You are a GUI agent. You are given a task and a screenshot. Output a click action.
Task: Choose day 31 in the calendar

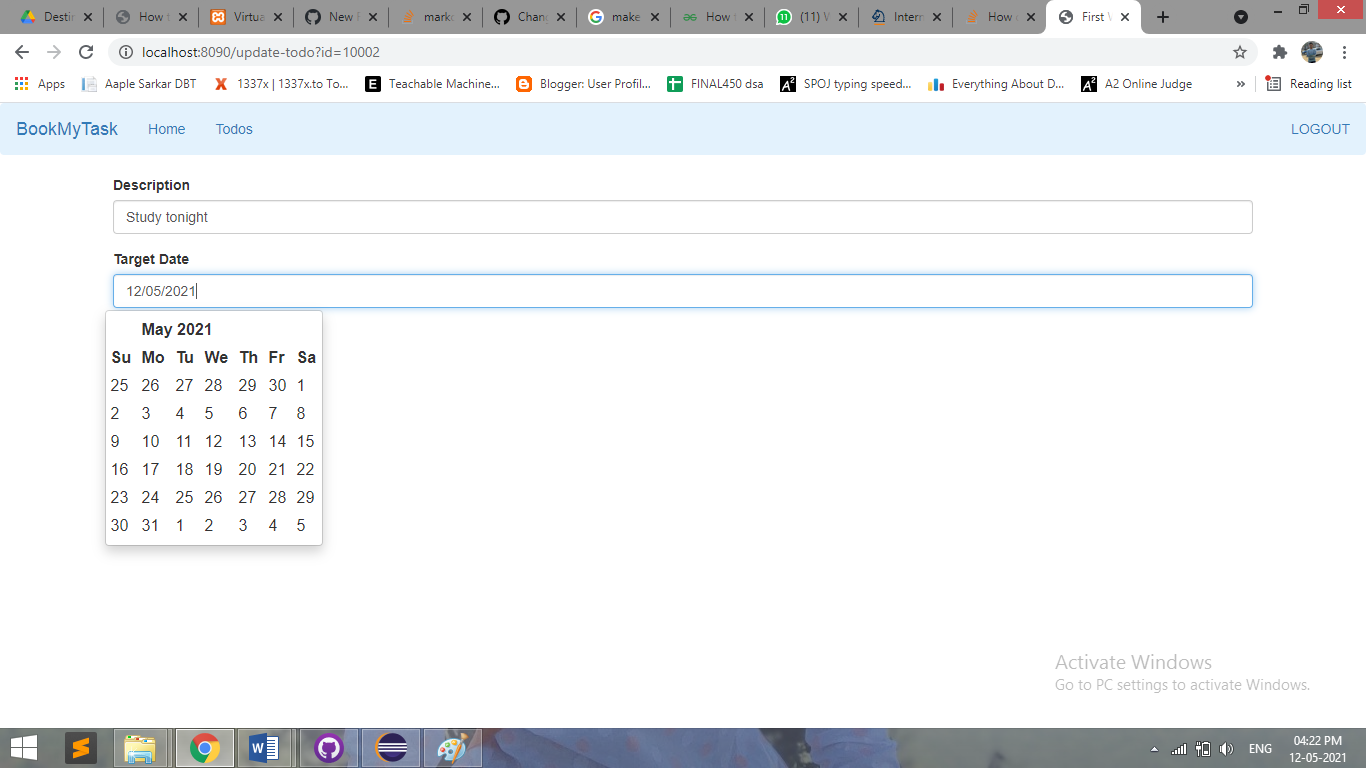tap(150, 525)
